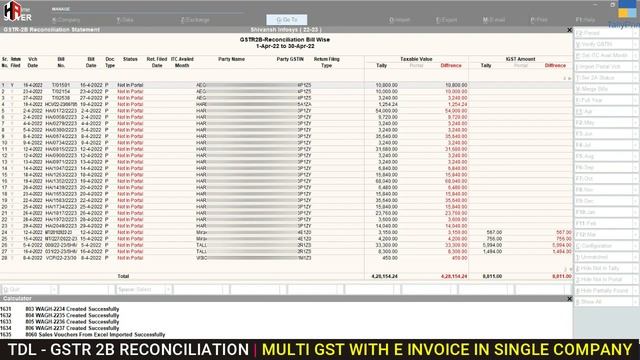Select row with bill HA/0278/2223
This screenshot has width=640, height=360.
286,123
